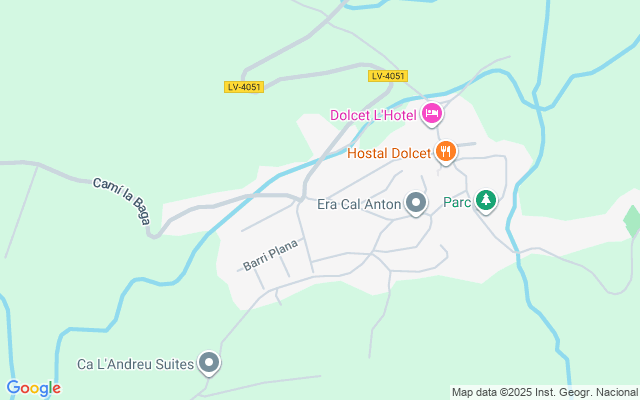
Task: Click the Era Cal Anton place name
Action: point(359,204)
